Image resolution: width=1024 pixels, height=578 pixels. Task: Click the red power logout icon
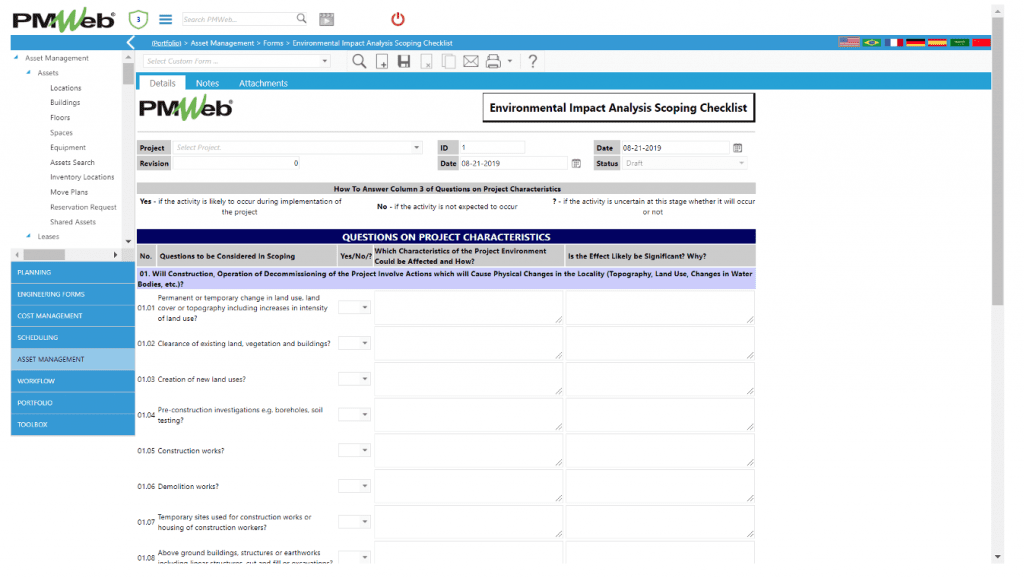tap(398, 19)
